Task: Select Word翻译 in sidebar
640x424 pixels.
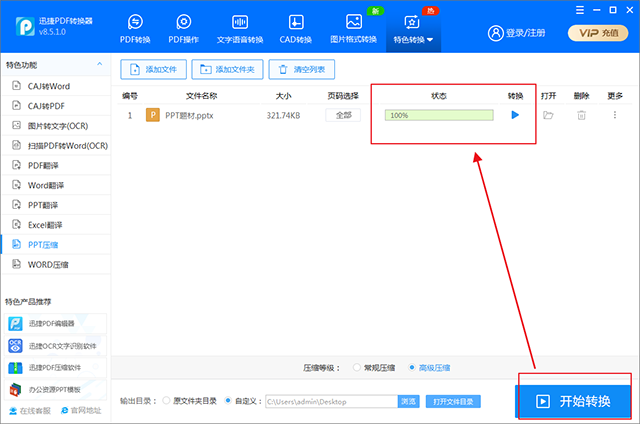Action: pyautogui.click(x=56, y=185)
